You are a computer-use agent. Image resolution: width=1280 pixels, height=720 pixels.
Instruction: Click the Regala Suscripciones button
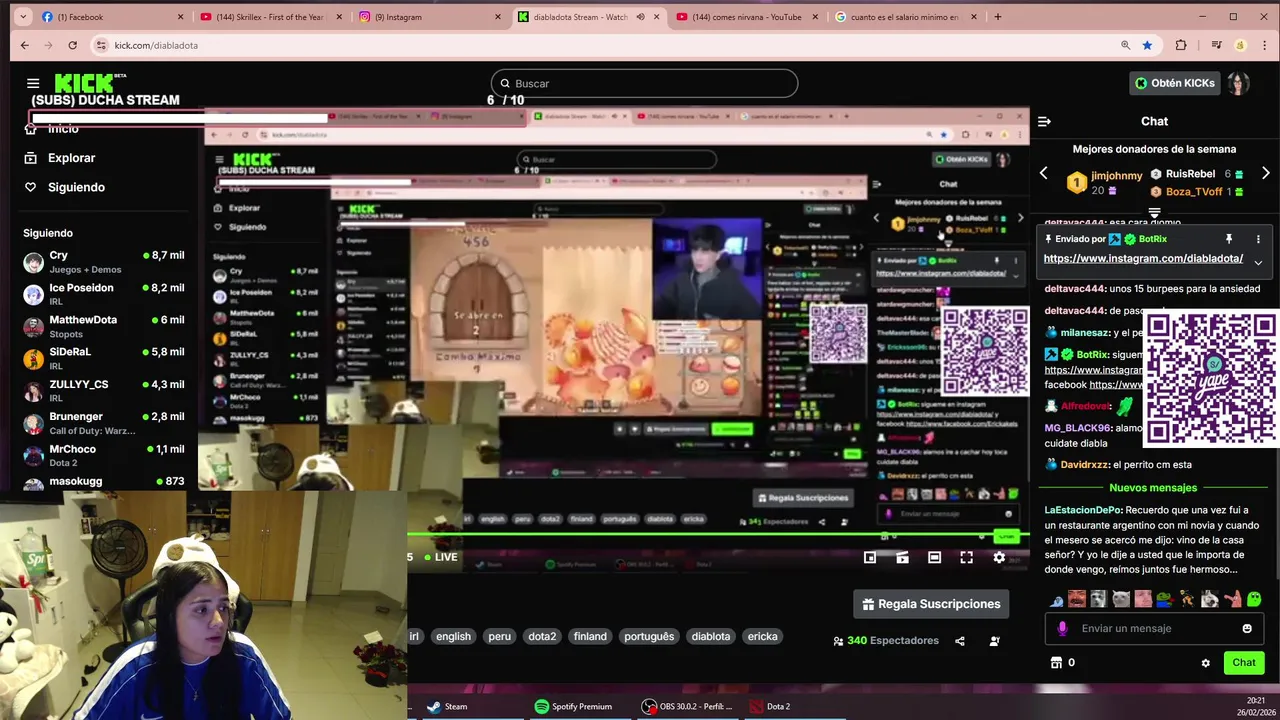pyautogui.click(x=931, y=604)
